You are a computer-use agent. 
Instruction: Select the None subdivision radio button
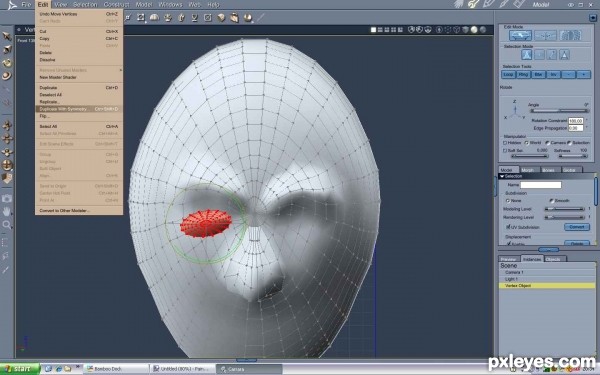(x=508, y=201)
